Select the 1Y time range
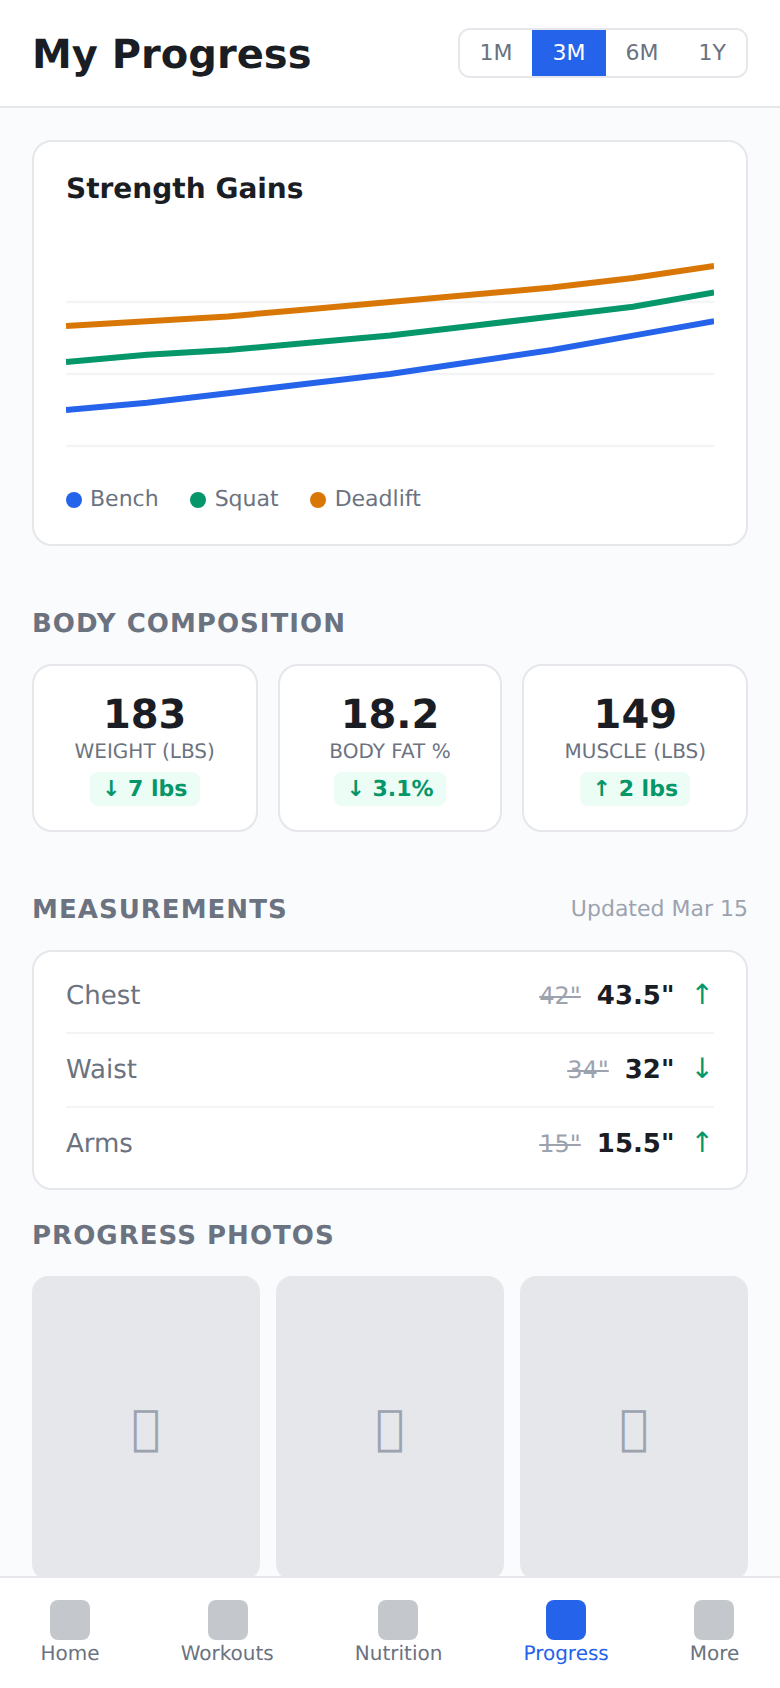This screenshot has width=780, height=1688. [713, 53]
